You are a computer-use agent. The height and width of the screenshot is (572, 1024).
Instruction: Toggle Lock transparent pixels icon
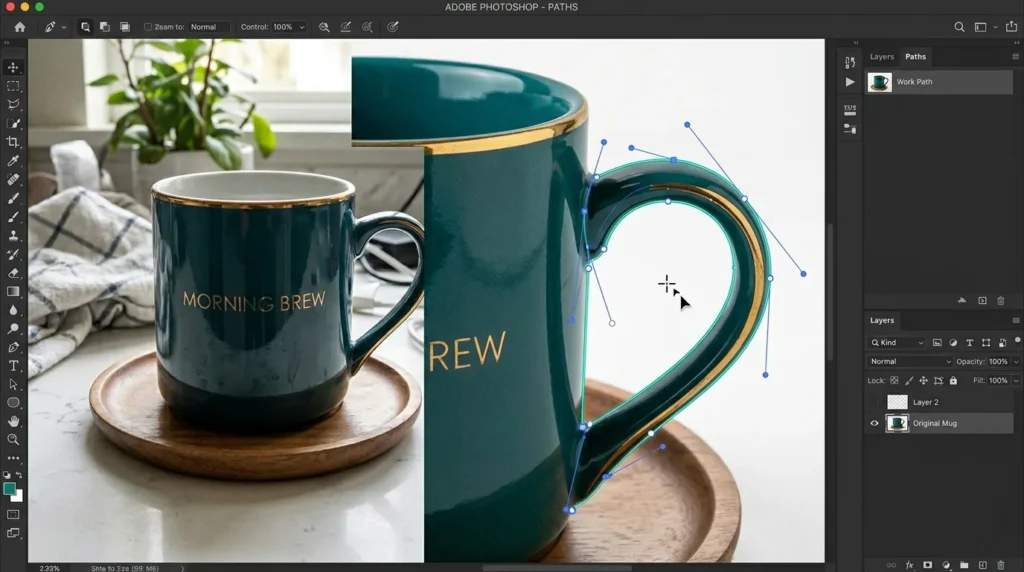pyautogui.click(x=894, y=380)
